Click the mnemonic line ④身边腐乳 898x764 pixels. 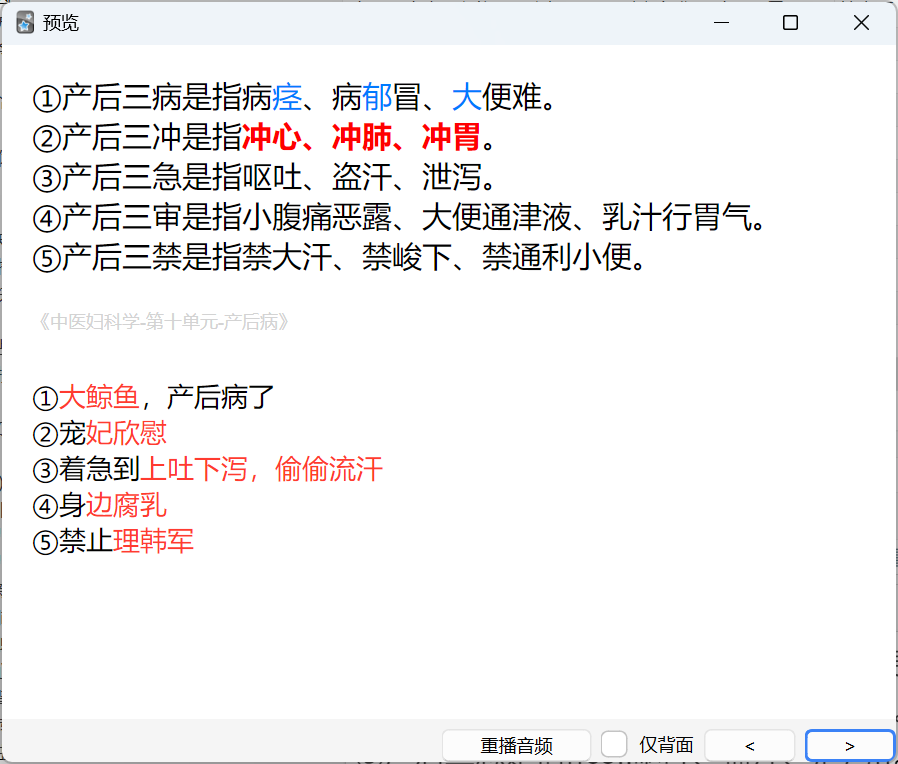[100, 505]
